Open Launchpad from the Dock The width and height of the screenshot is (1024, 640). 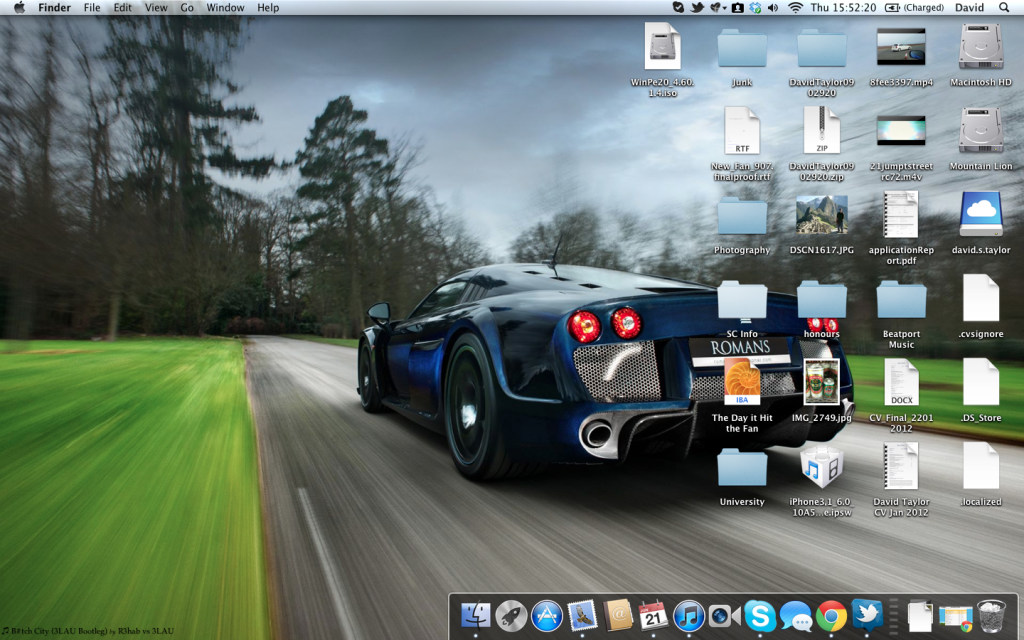[511, 616]
